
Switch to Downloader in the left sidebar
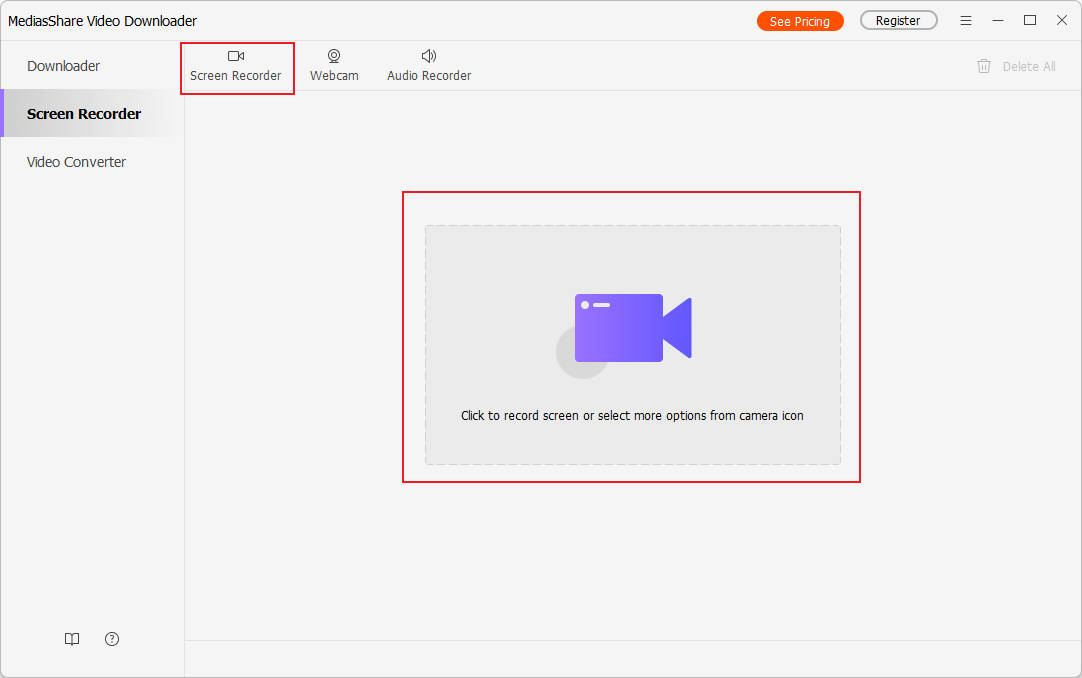64,66
